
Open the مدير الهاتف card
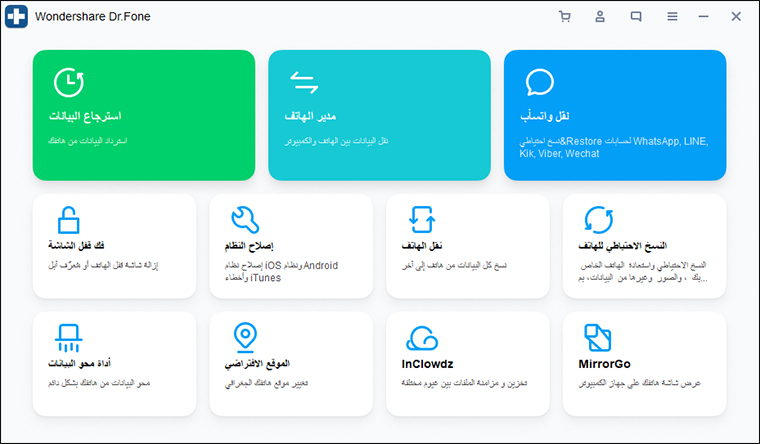coord(380,115)
